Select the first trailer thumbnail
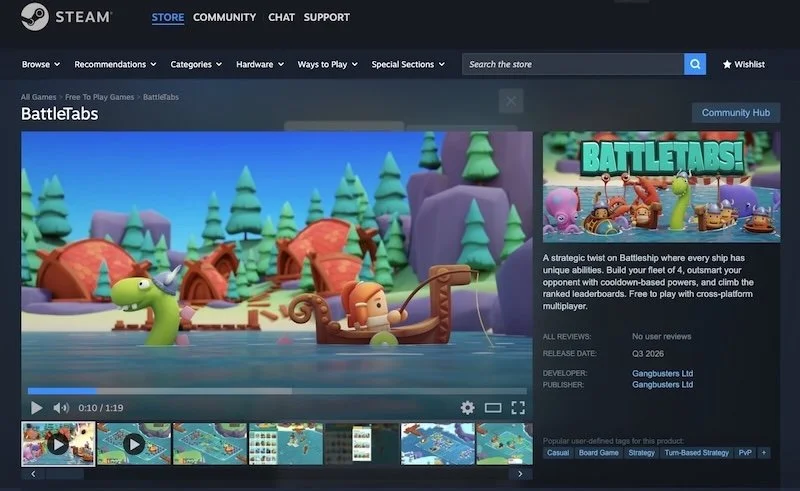Screen dimensions: 800x491 click(x=58, y=444)
